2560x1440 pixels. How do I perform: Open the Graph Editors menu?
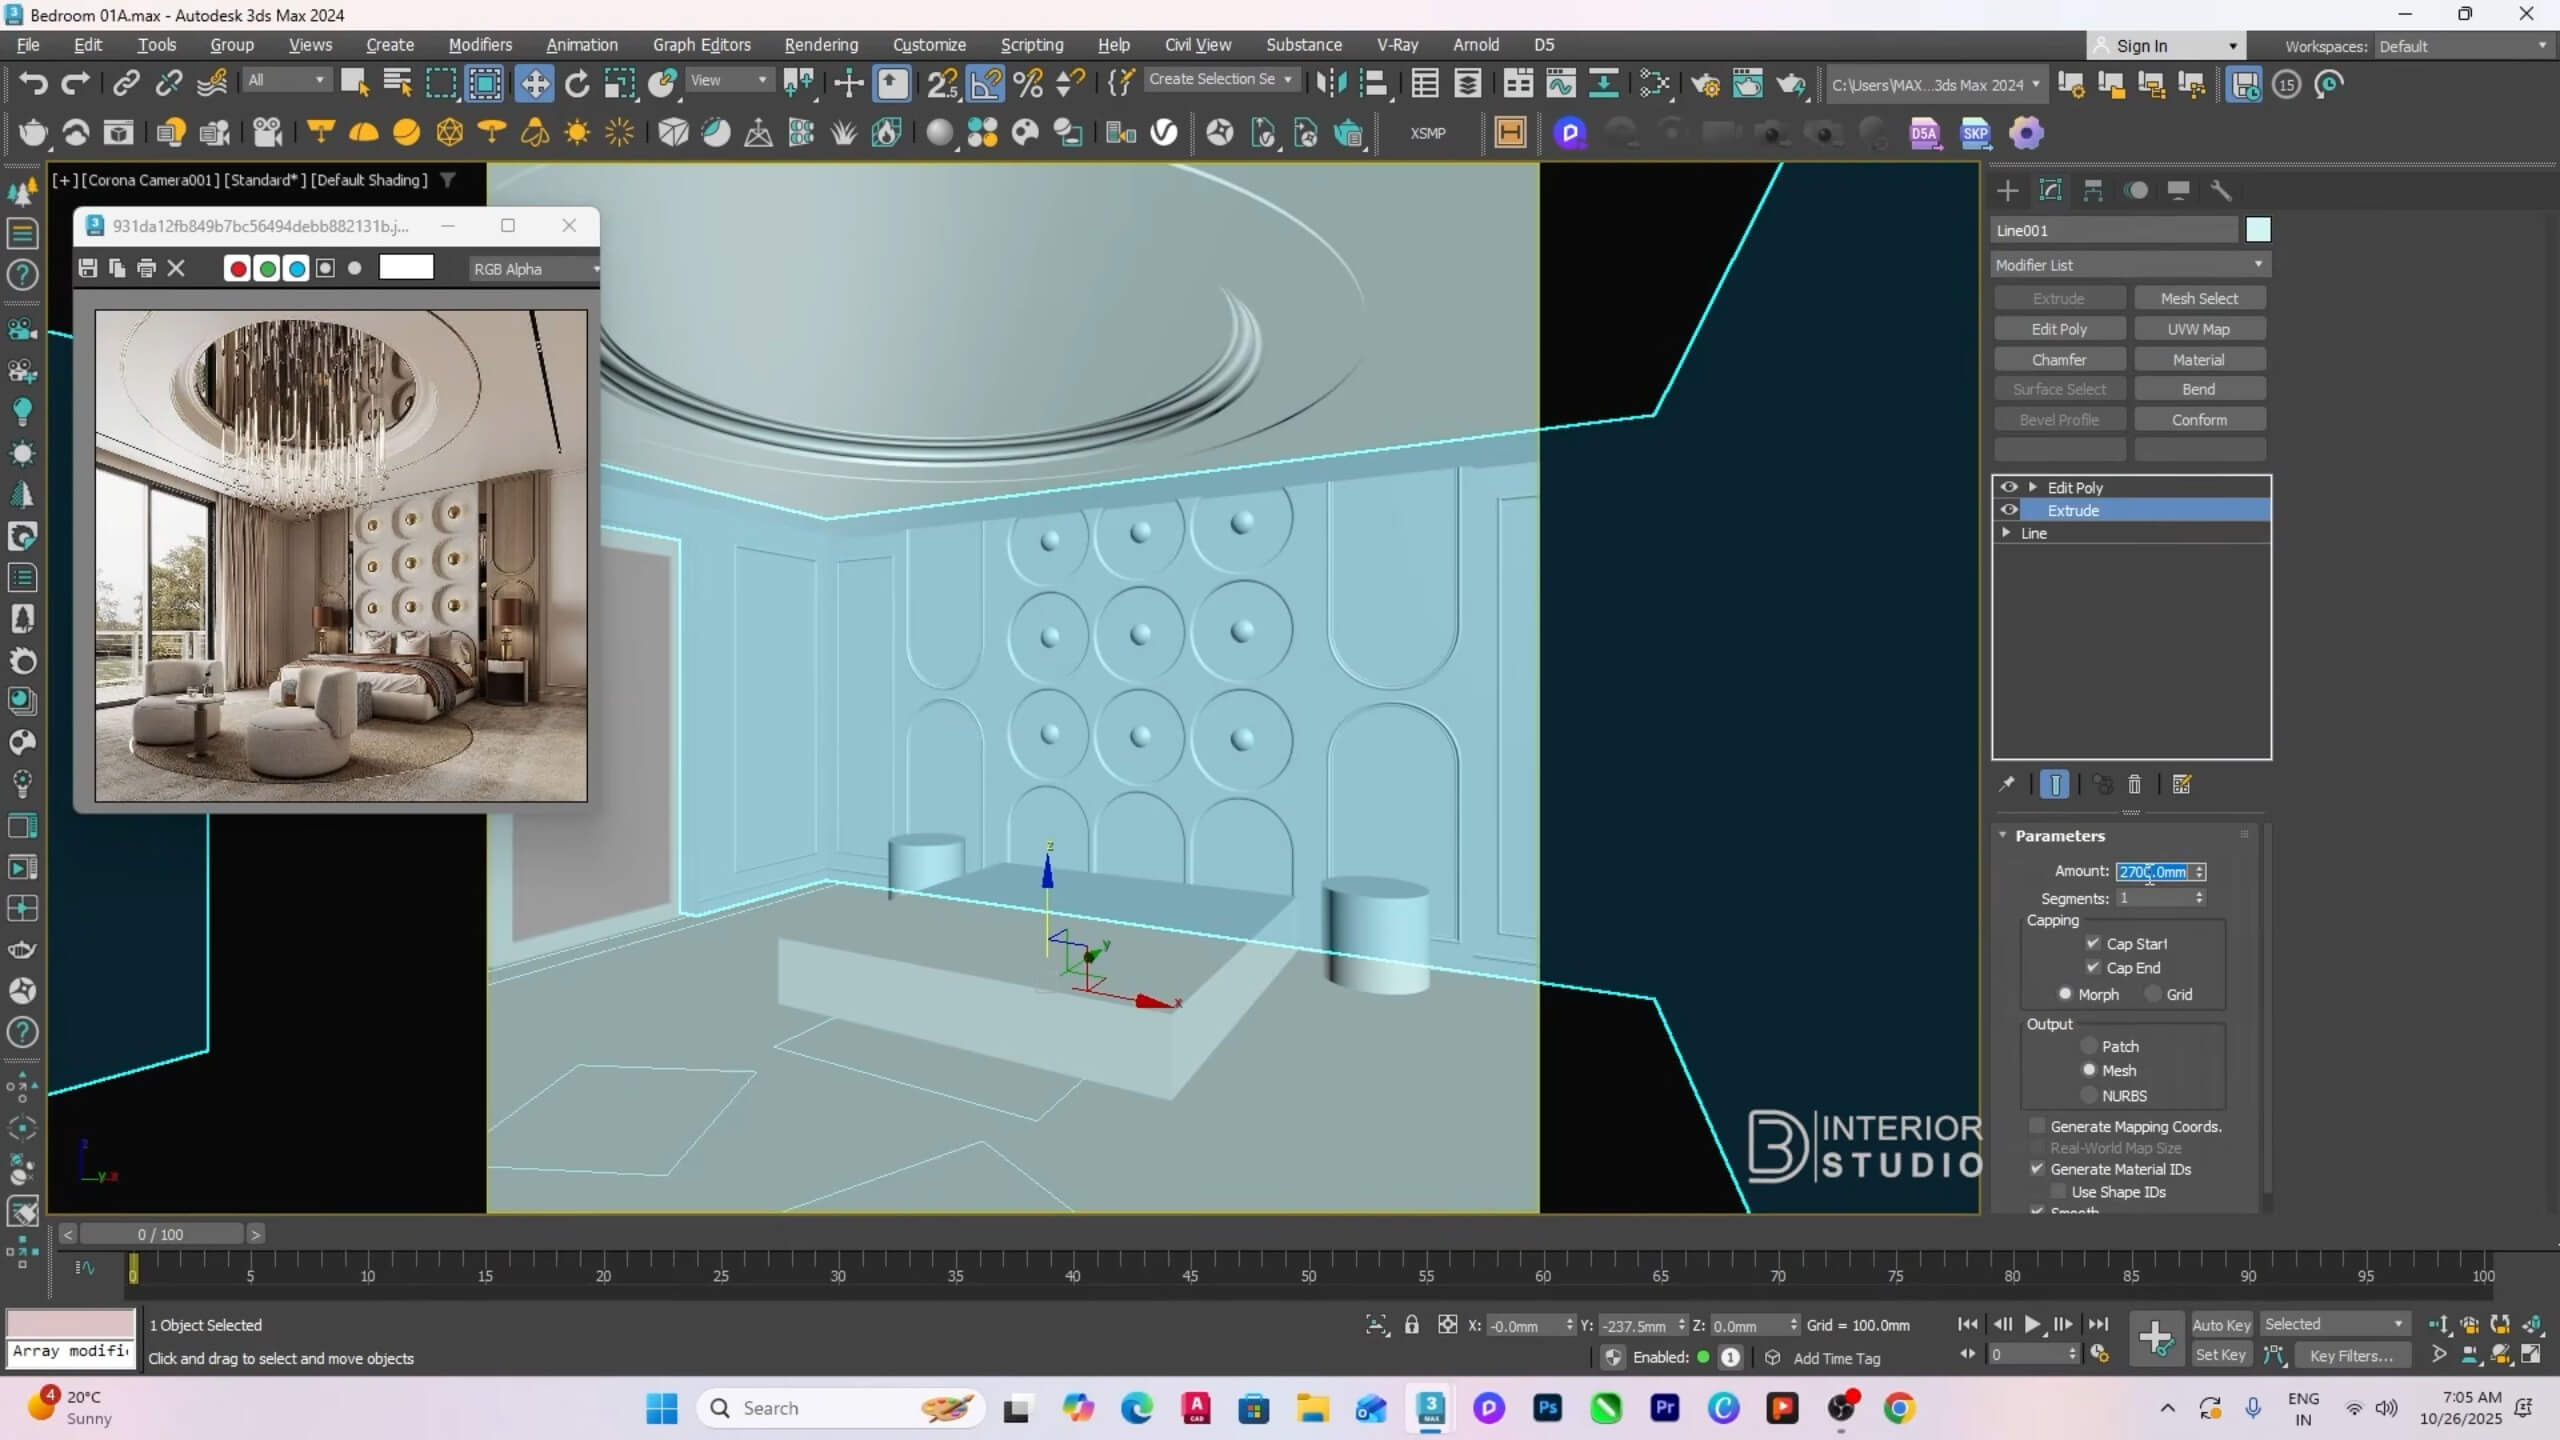pos(701,45)
